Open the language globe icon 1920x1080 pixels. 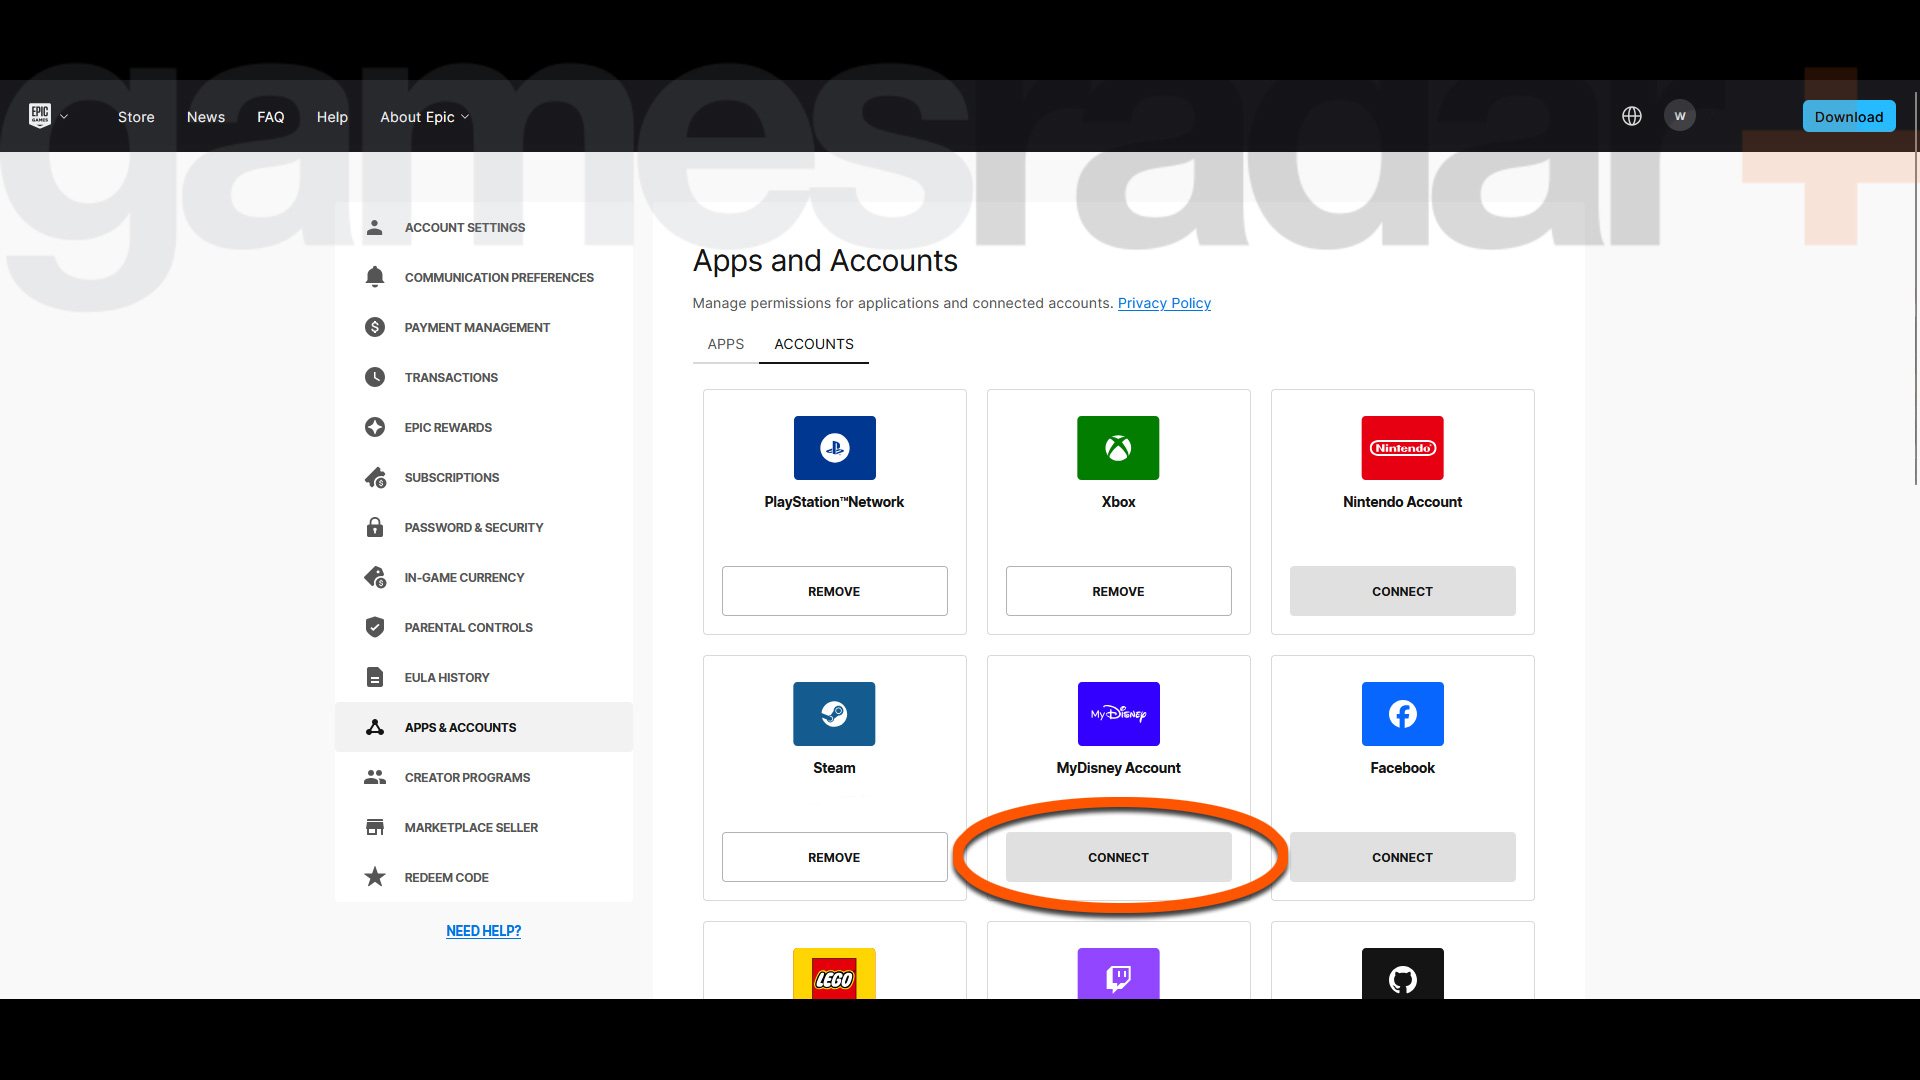(1632, 116)
